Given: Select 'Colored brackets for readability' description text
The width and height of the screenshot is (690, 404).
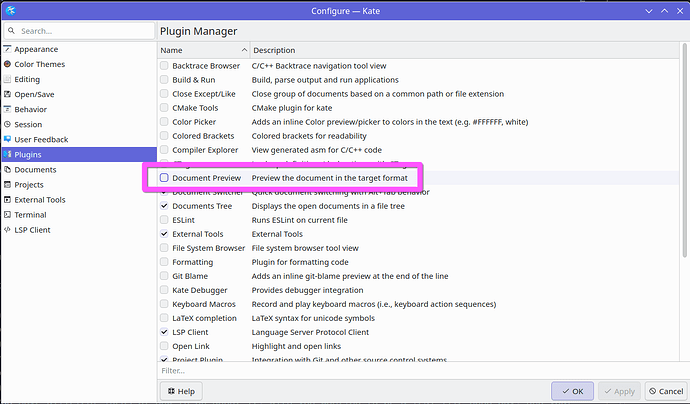Looking at the screenshot, I should [x=309, y=136].
